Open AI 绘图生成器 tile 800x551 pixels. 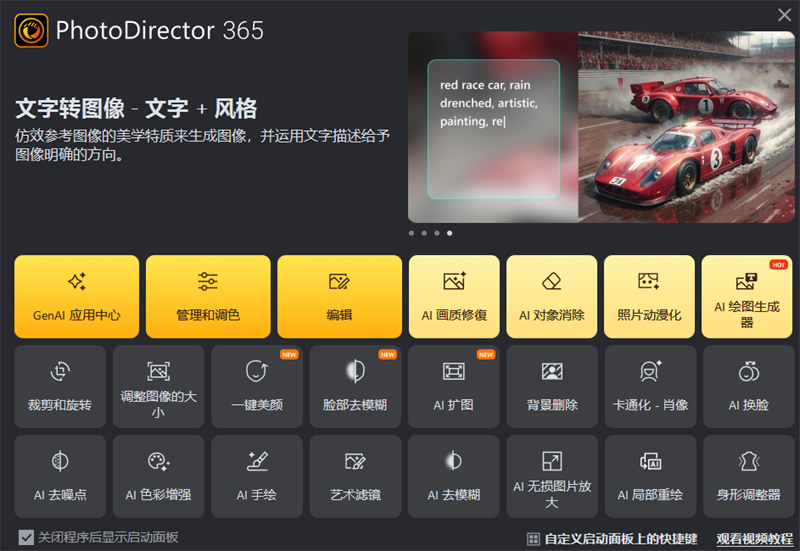pyautogui.click(x=747, y=296)
